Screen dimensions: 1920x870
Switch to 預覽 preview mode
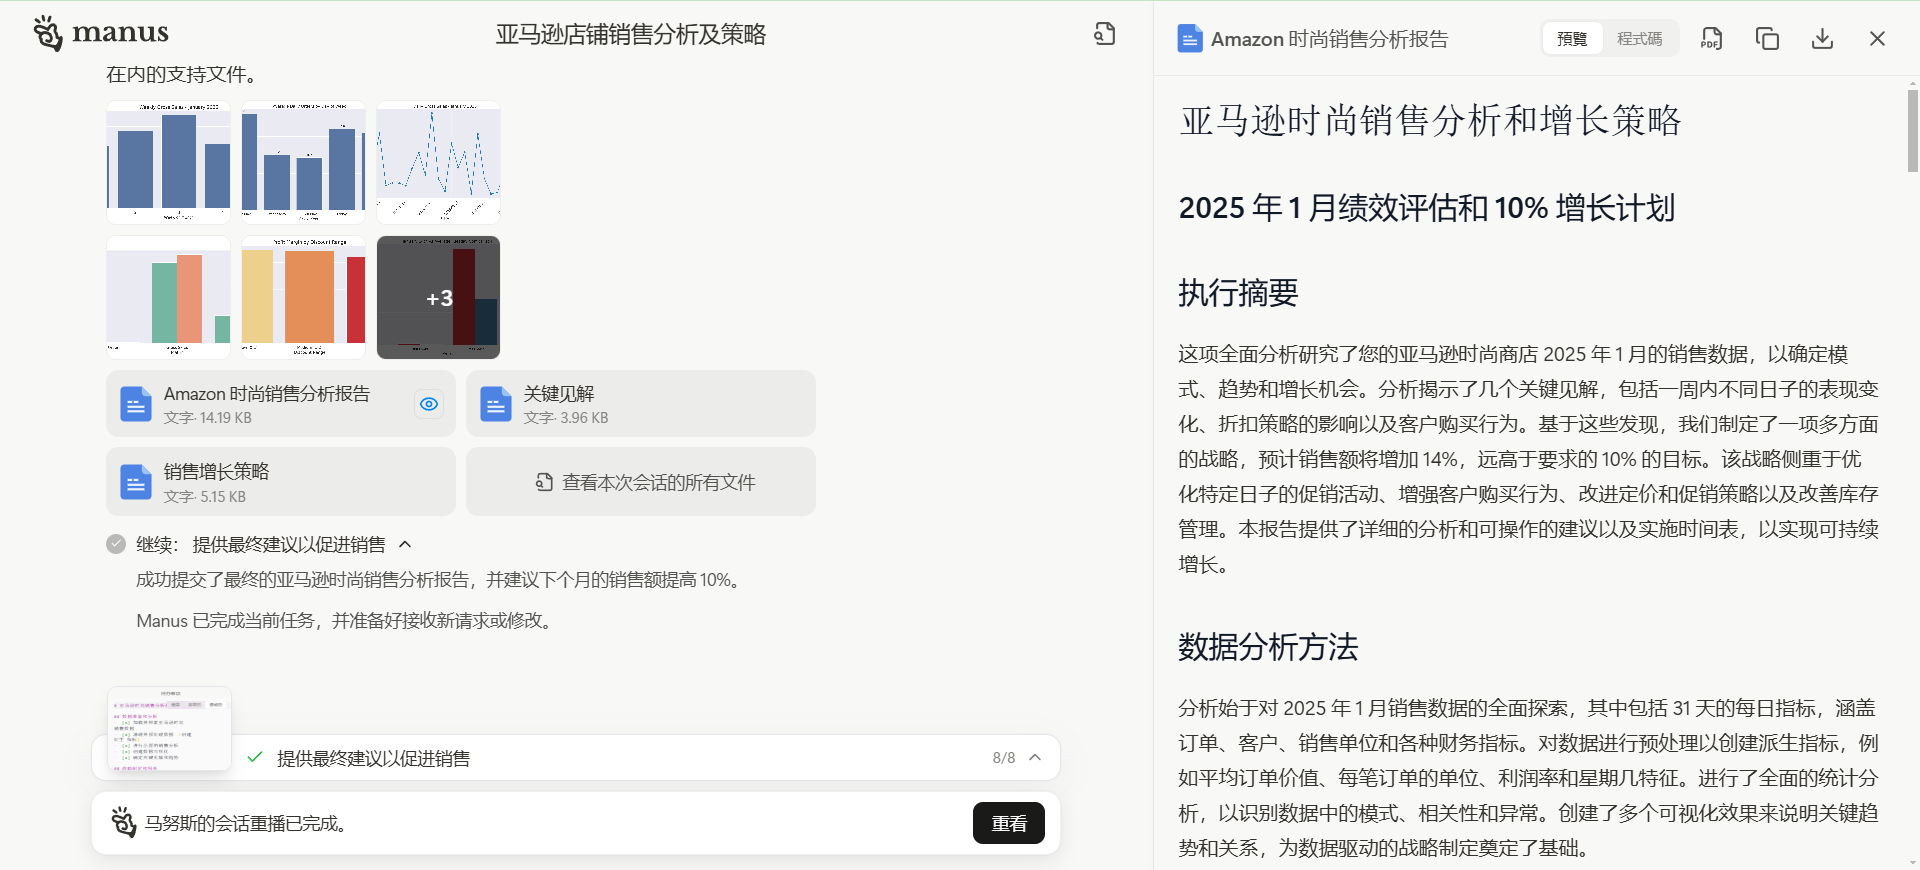1572,39
